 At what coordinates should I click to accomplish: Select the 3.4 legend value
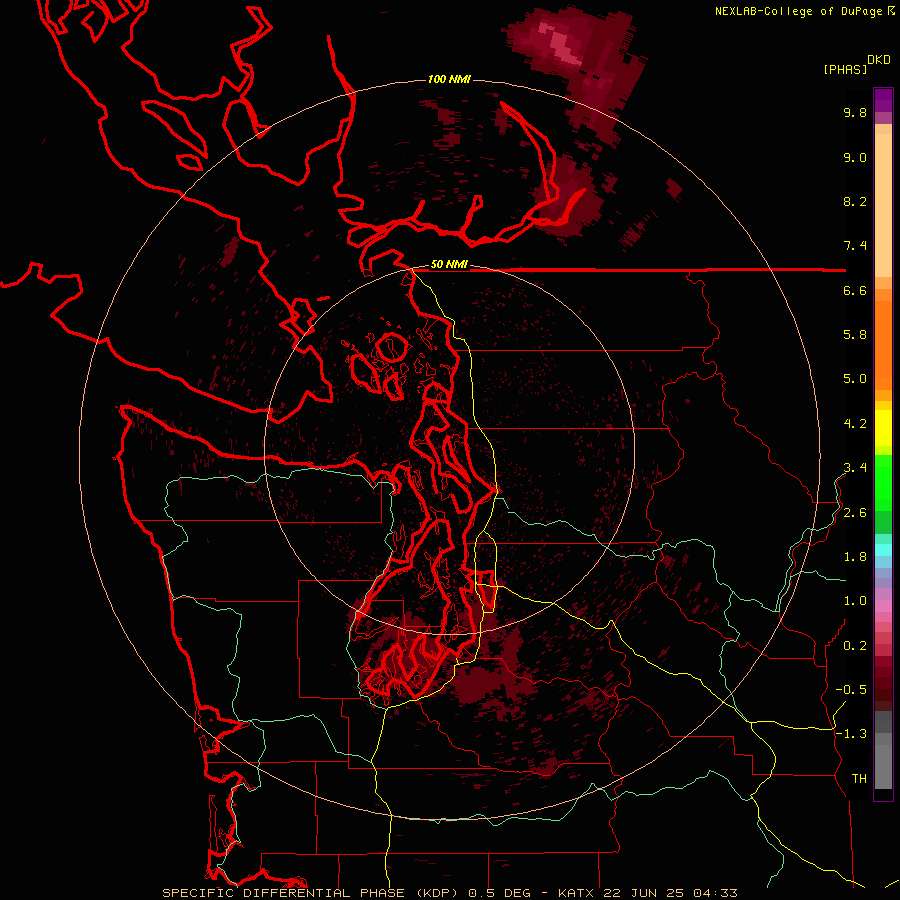coord(855,468)
